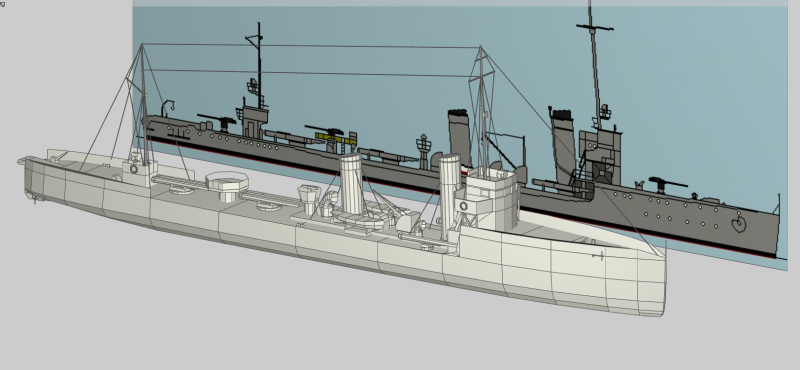The image size is (800, 370).
Task: Click the anchor hawse on the reference drawing bow
Action: tap(738, 224)
